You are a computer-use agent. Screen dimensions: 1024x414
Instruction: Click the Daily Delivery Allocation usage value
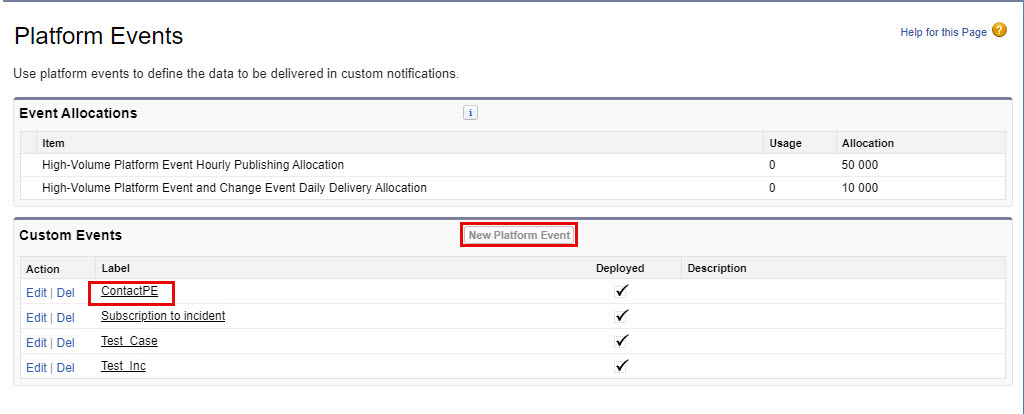coord(773,188)
